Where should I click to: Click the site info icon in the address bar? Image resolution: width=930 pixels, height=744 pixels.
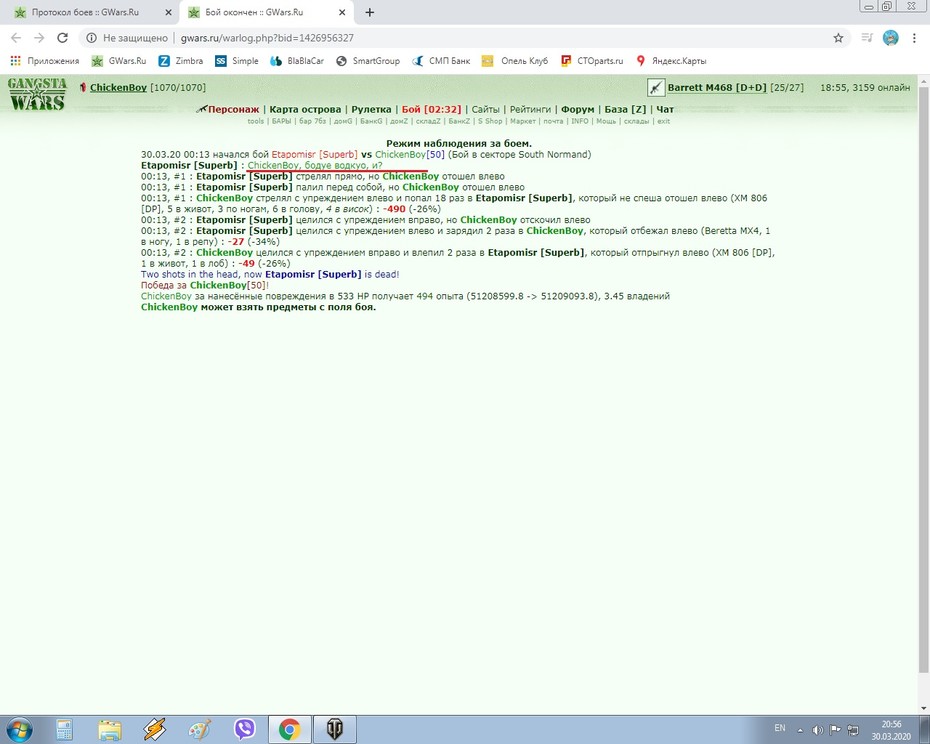(x=91, y=38)
